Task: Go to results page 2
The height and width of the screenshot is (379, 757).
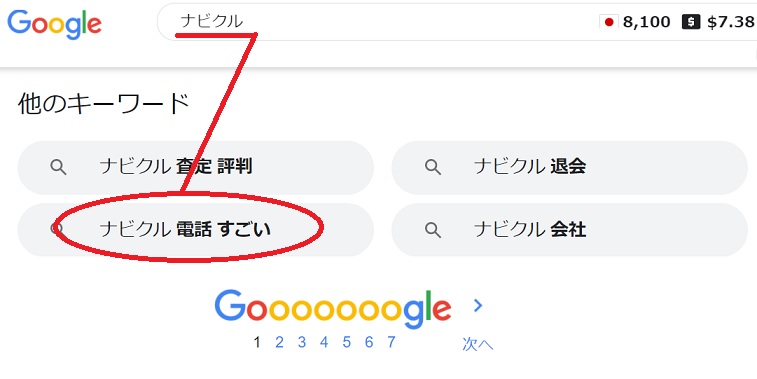Action: point(279,342)
